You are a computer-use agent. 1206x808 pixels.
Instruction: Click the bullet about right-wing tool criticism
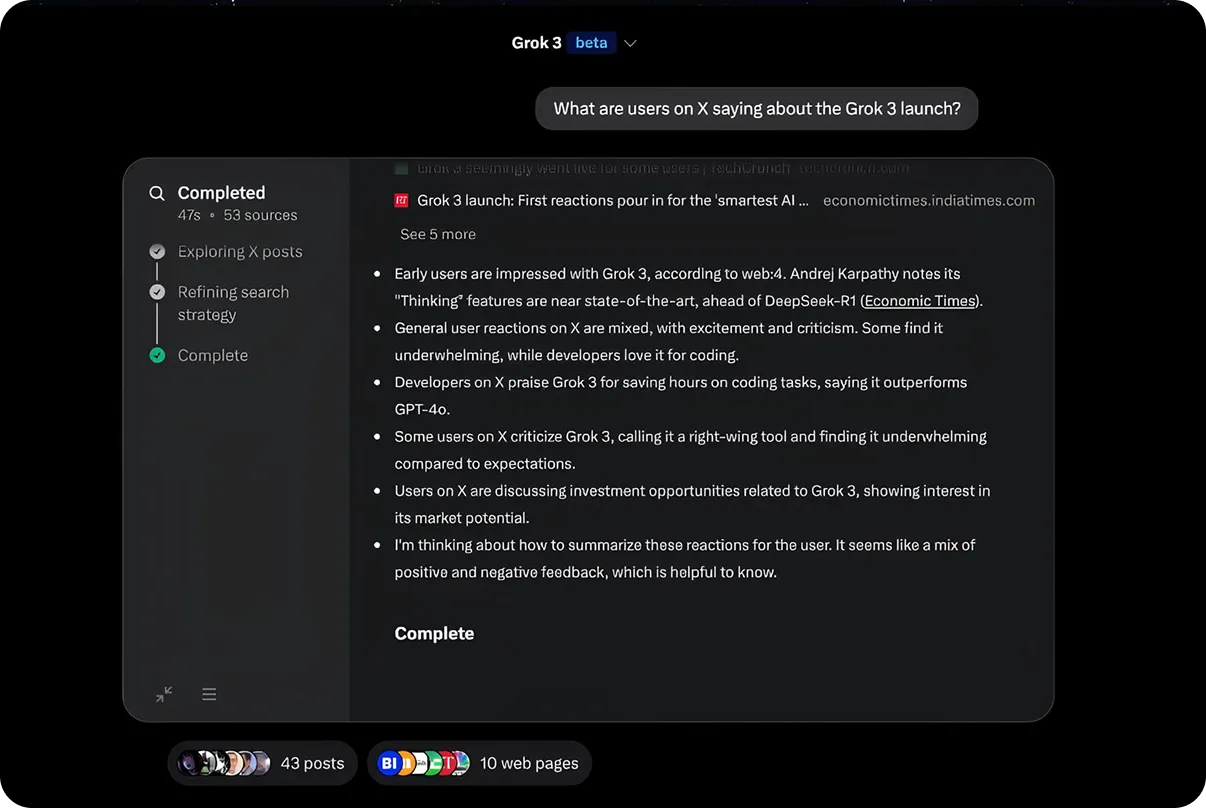690,450
